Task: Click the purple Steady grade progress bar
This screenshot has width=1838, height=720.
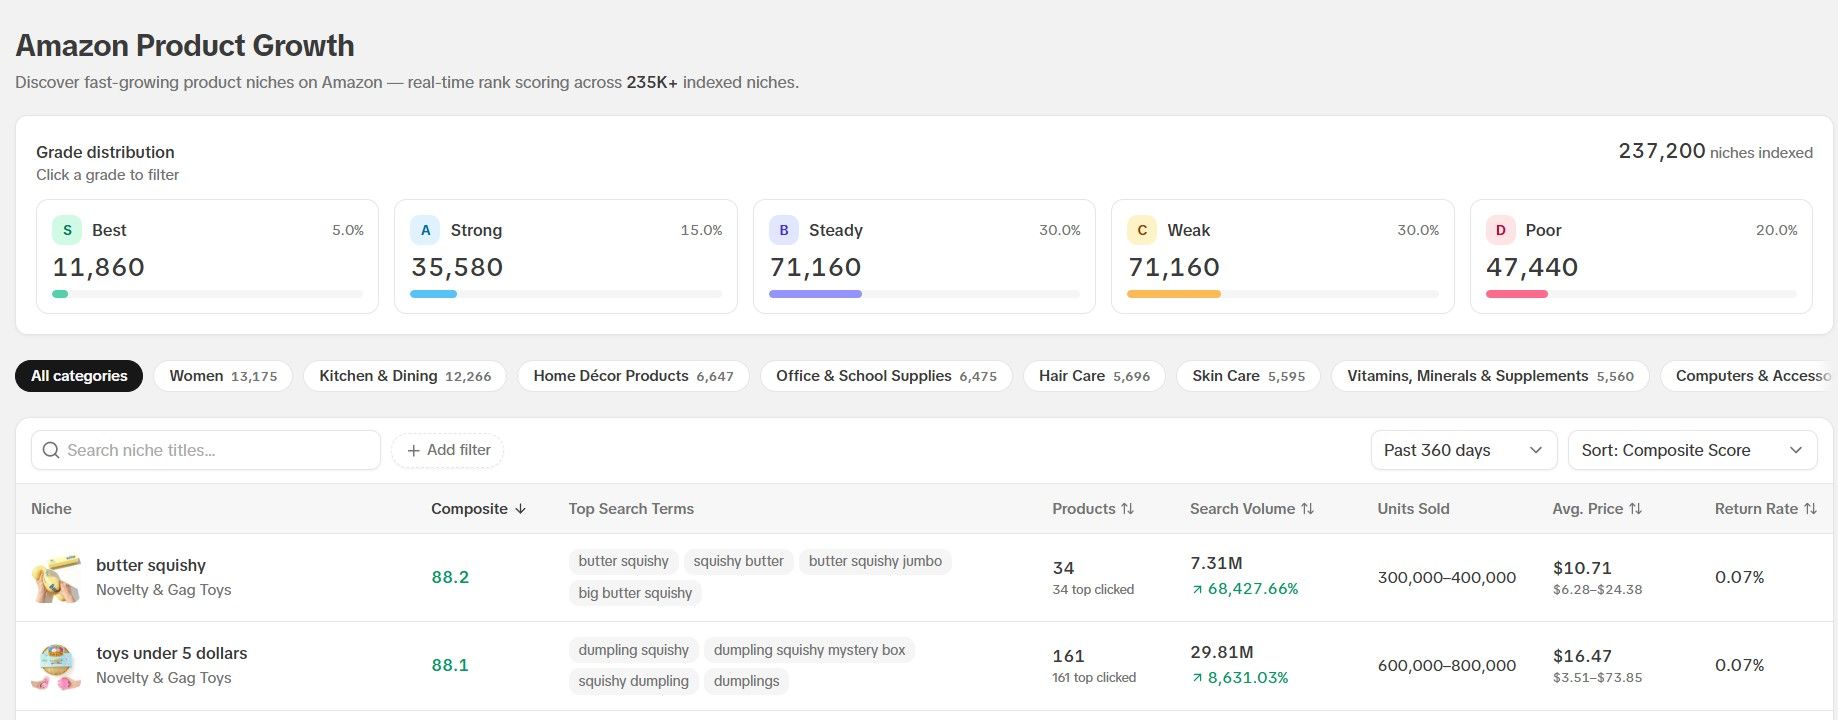Action: [815, 294]
